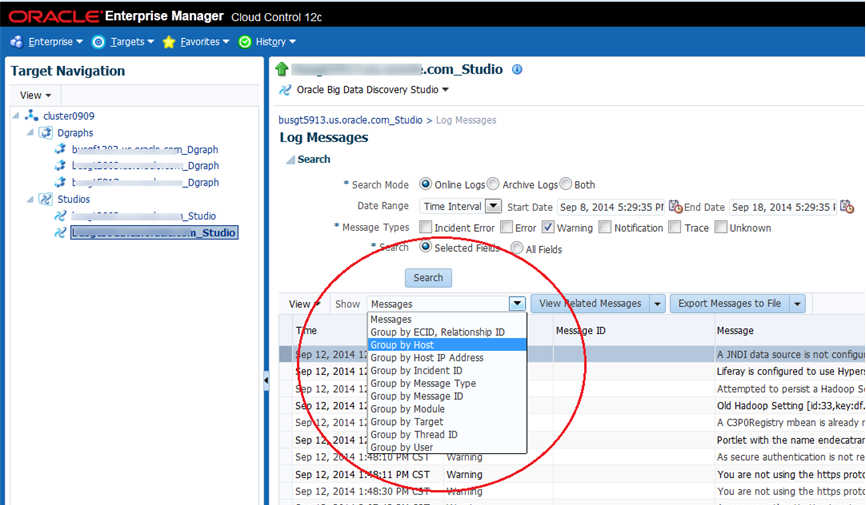
Task: Select the highlighted _Studio tree item
Action: (x=154, y=233)
